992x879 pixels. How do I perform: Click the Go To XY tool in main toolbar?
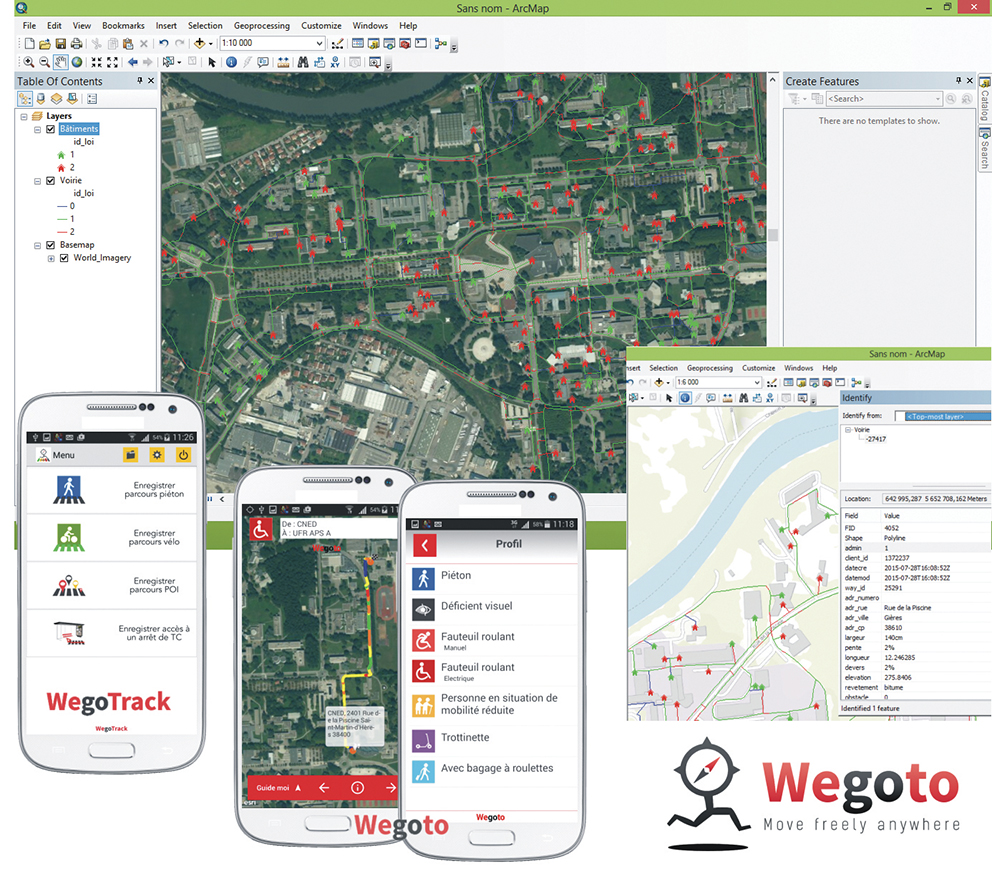click(335, 62)
